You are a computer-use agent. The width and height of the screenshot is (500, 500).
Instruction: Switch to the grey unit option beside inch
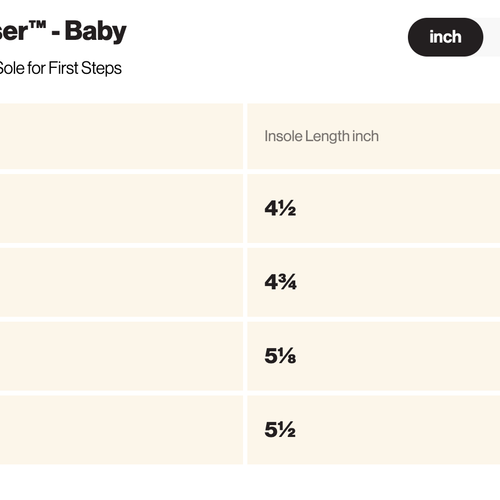pyautogui.click(x=492, y=37)
